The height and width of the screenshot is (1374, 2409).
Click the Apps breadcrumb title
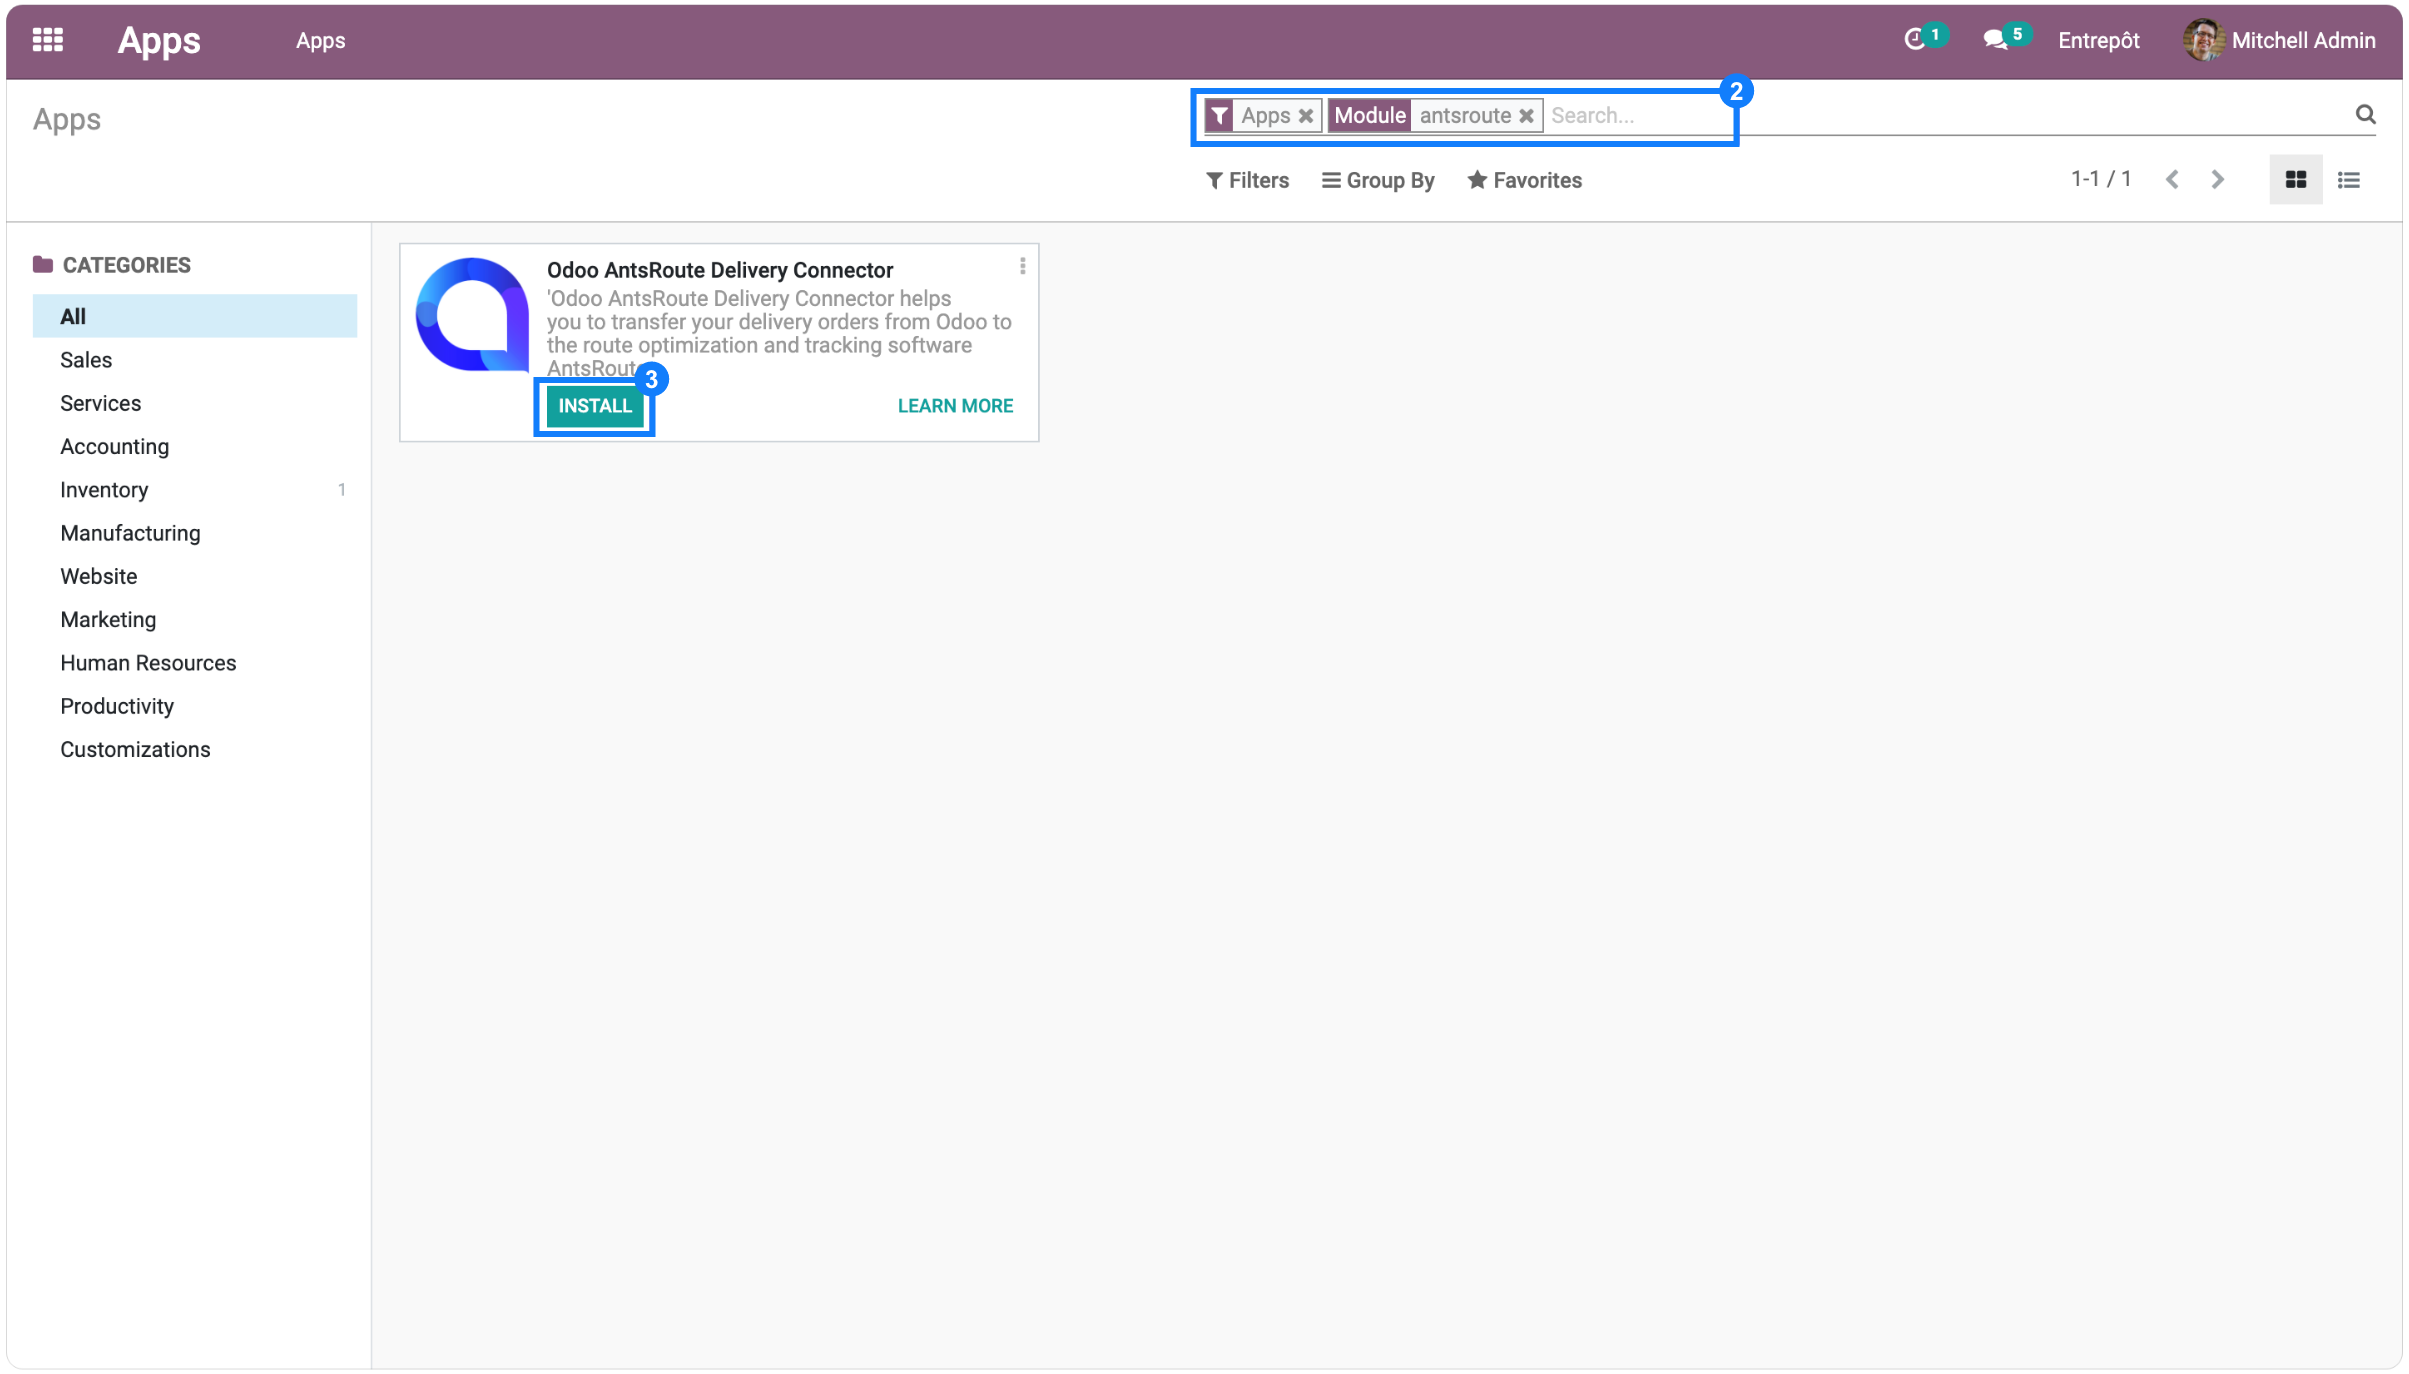66,119
